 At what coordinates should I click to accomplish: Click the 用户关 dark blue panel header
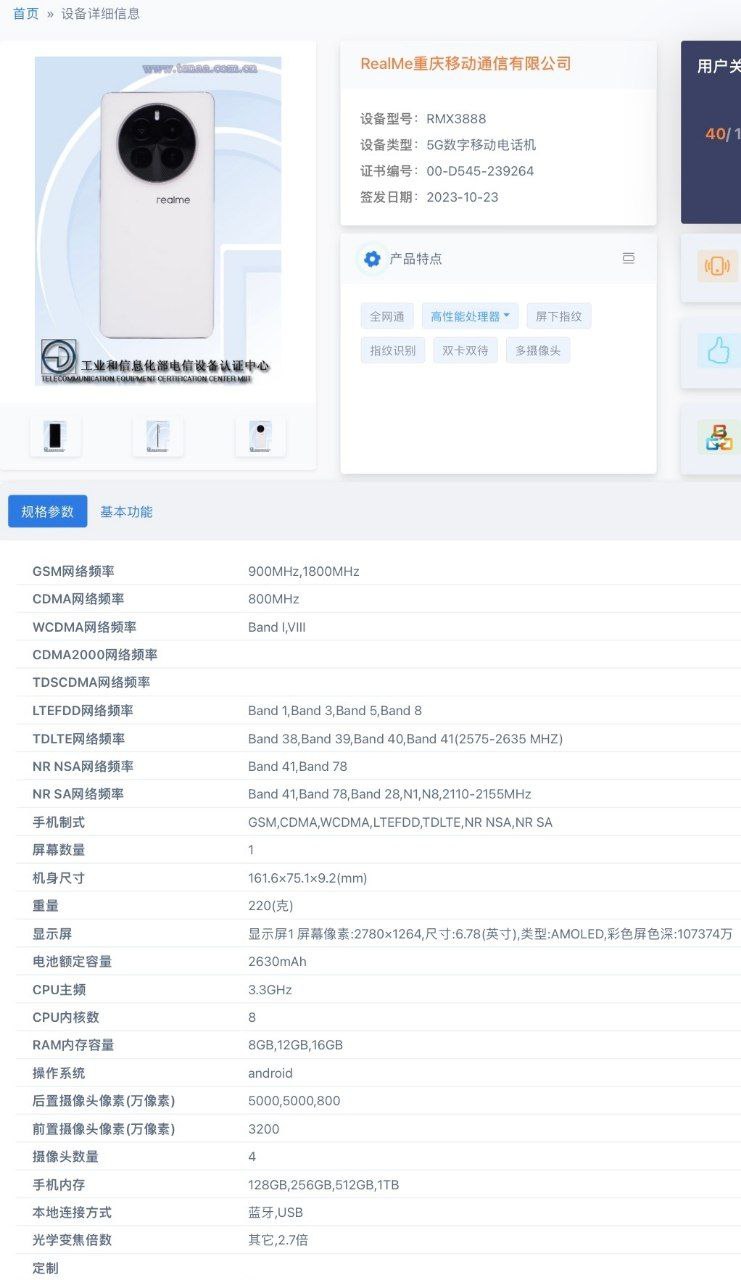coord(719,67)
